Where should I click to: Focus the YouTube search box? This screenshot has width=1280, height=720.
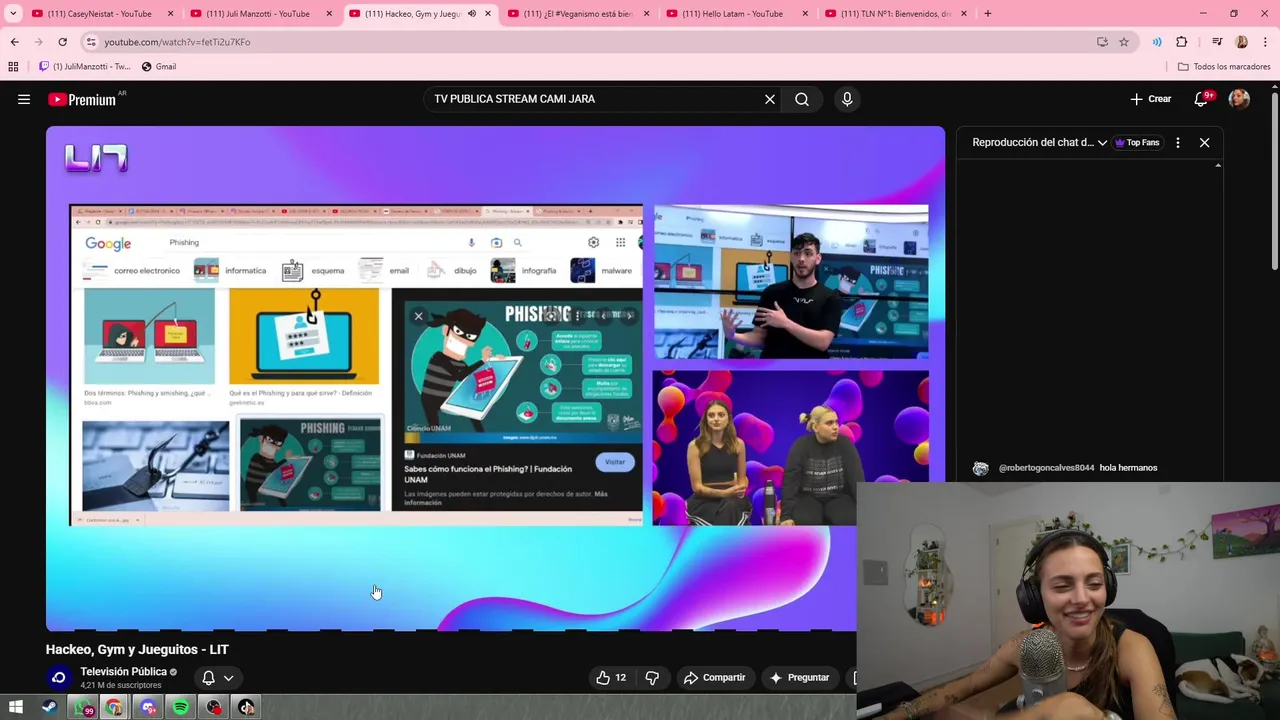point(595,99)
